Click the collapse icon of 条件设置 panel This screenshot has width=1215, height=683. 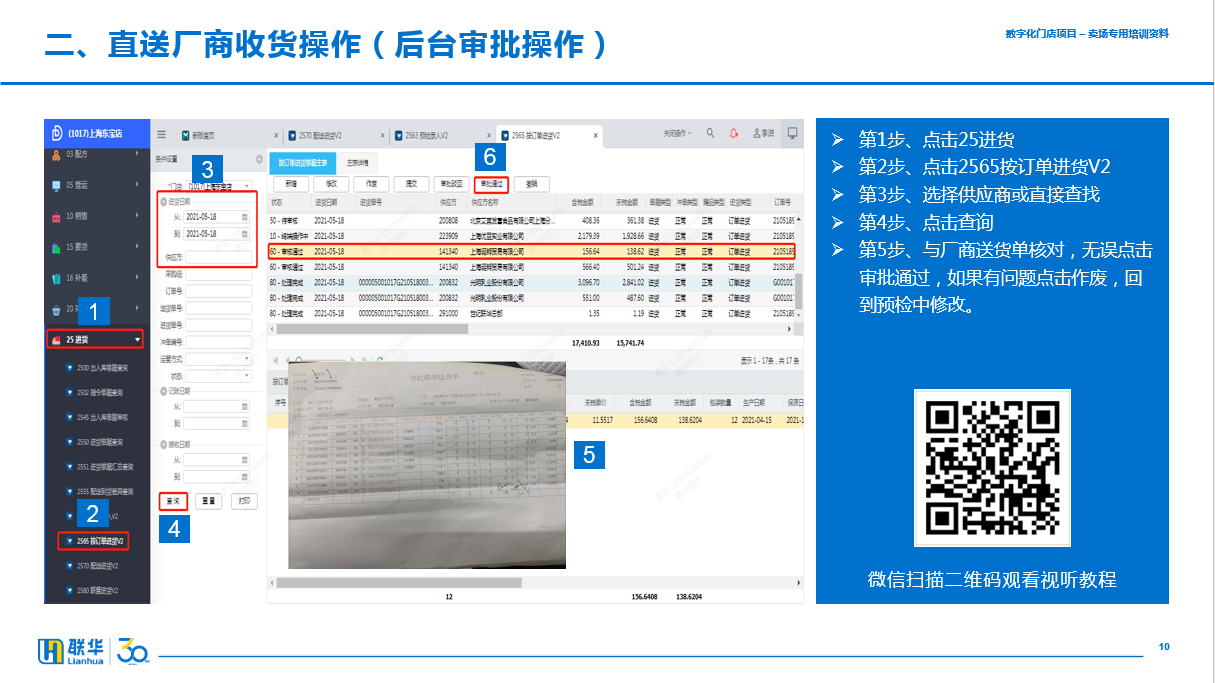(259, 159)
